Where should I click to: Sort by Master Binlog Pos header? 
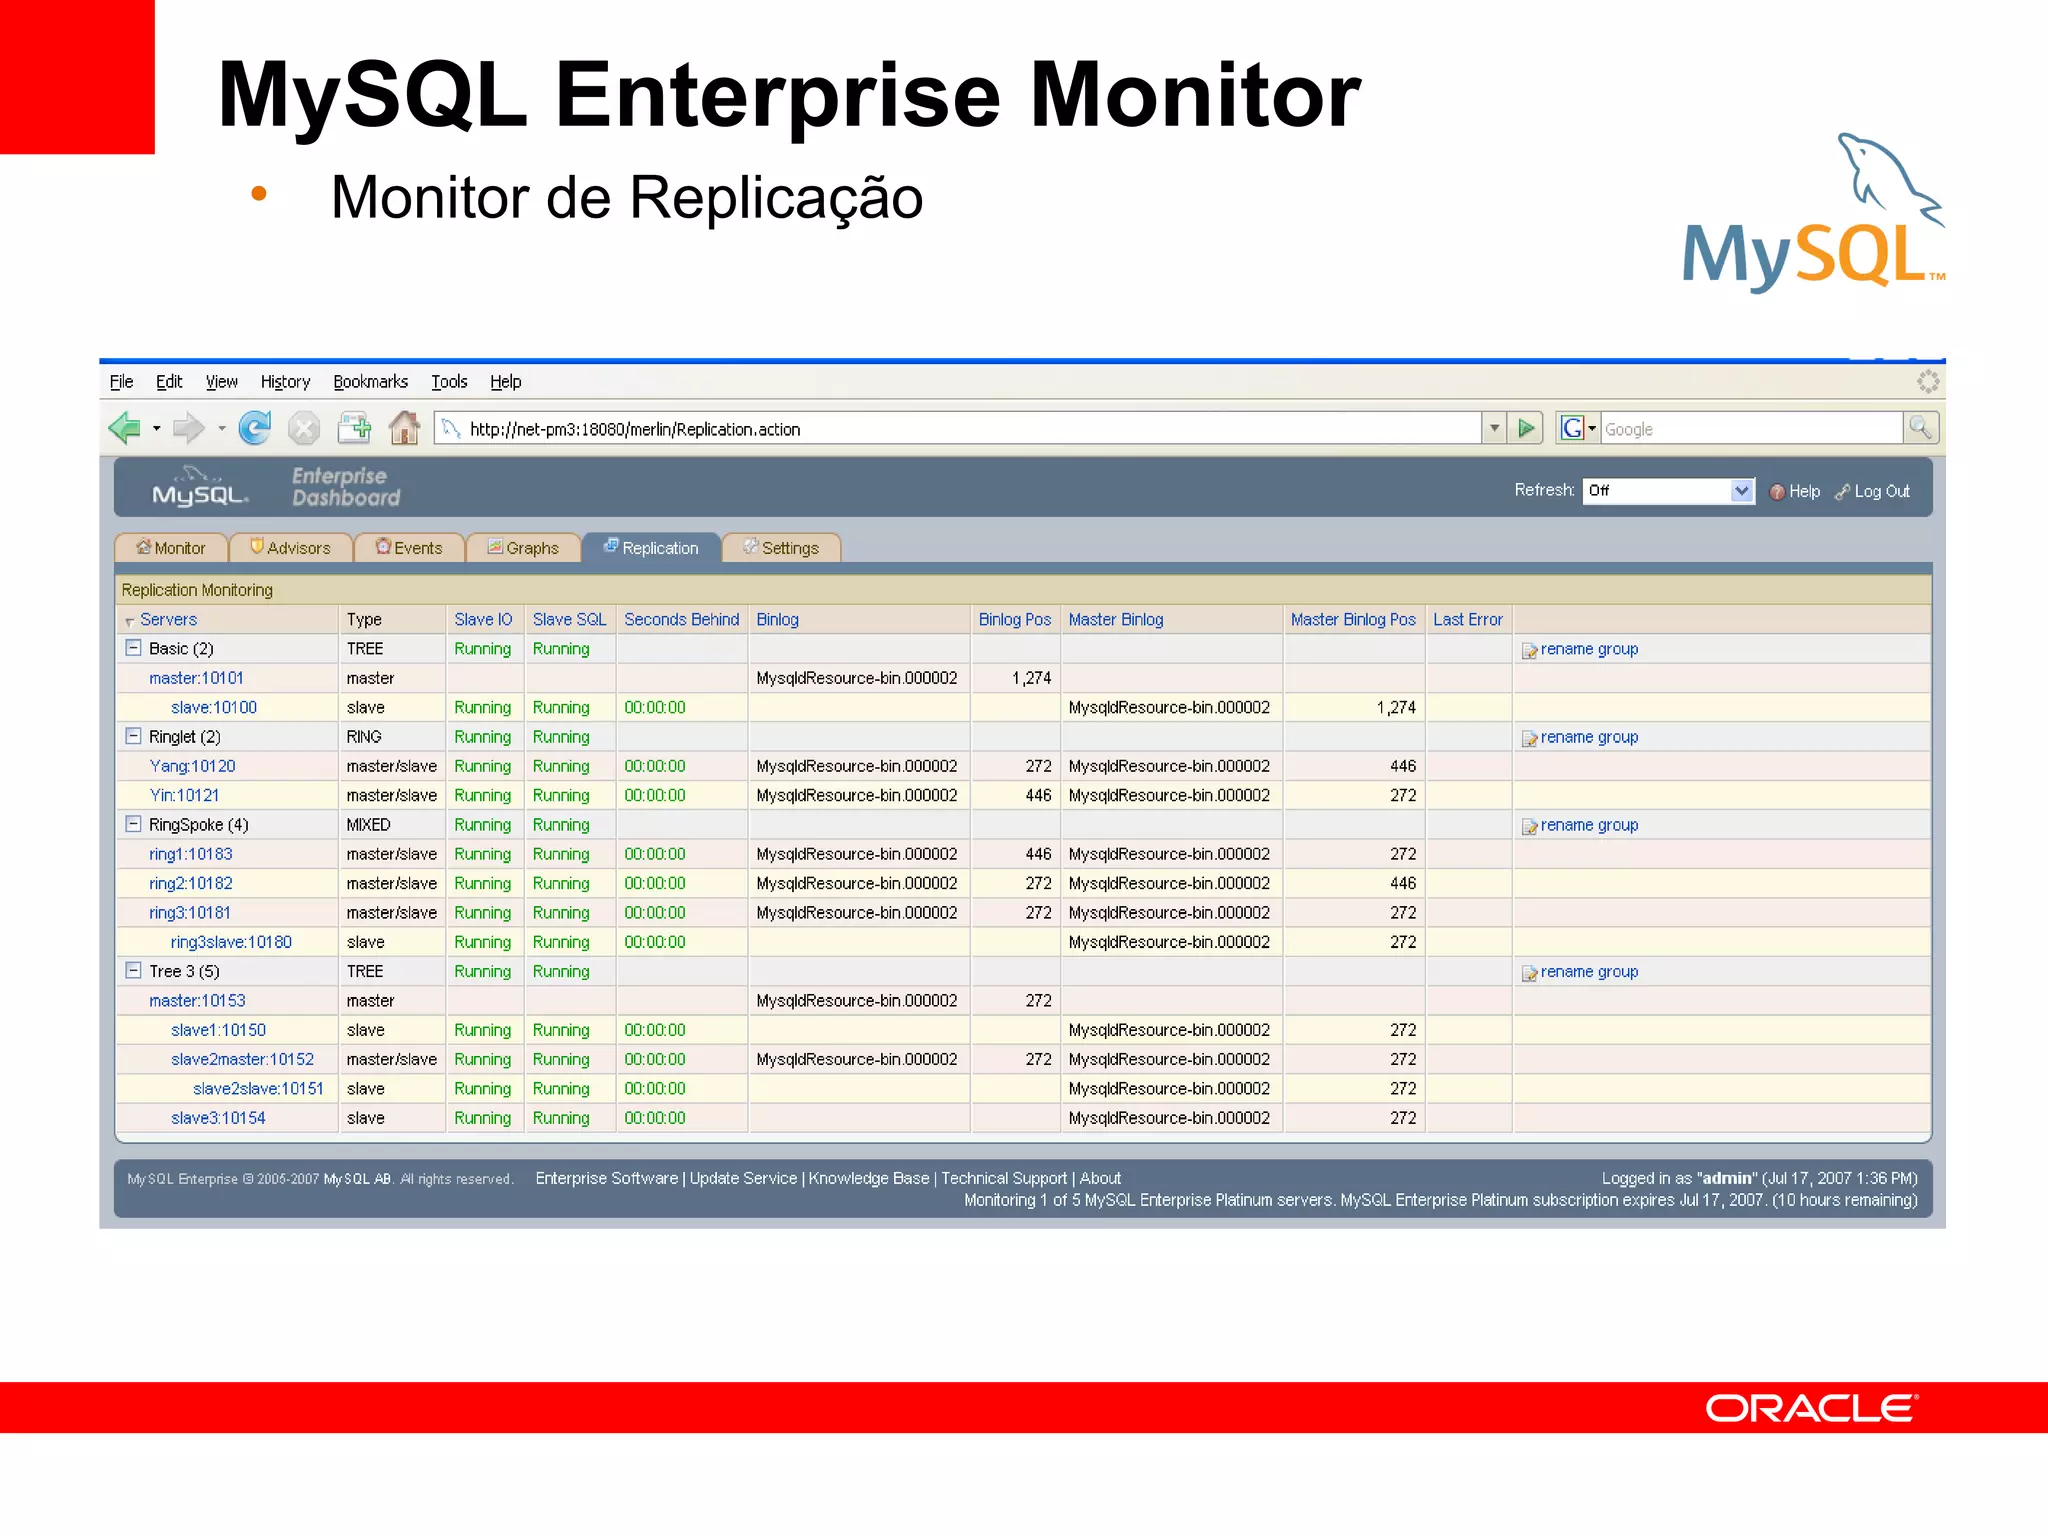[x=1353, y=620]
